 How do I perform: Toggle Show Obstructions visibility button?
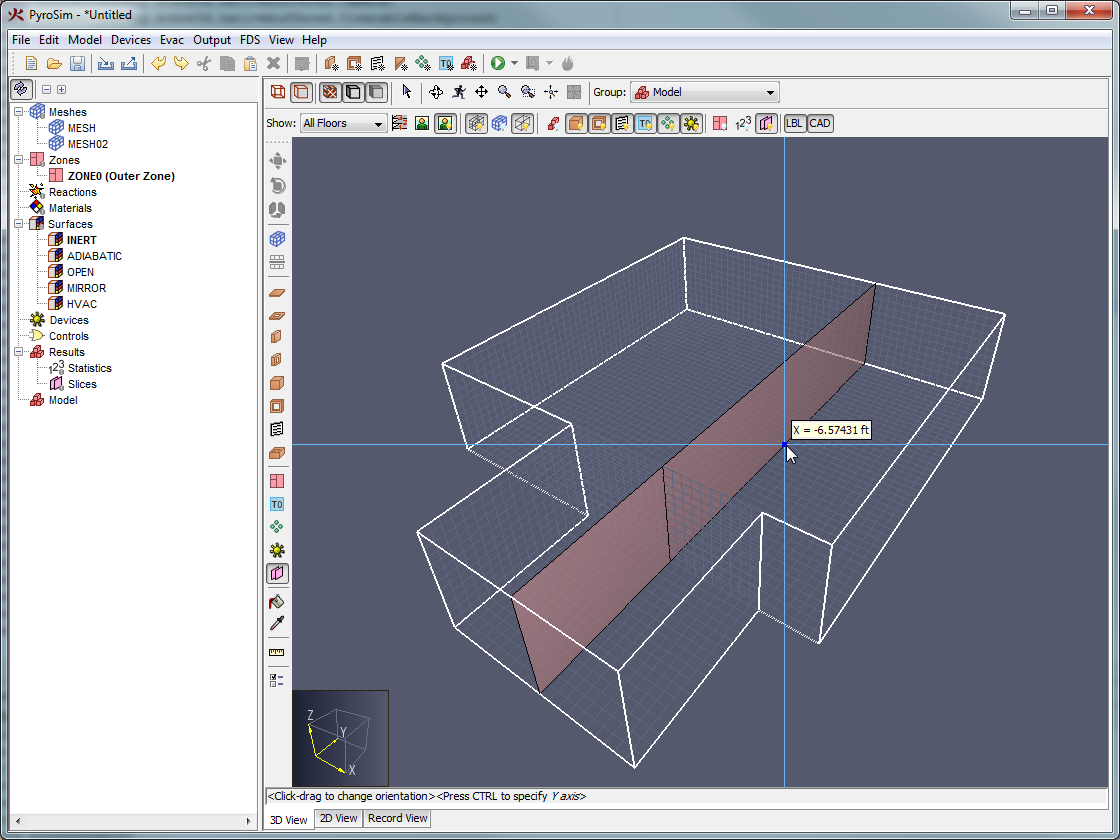pyautogui.click(x=576, y=123)
